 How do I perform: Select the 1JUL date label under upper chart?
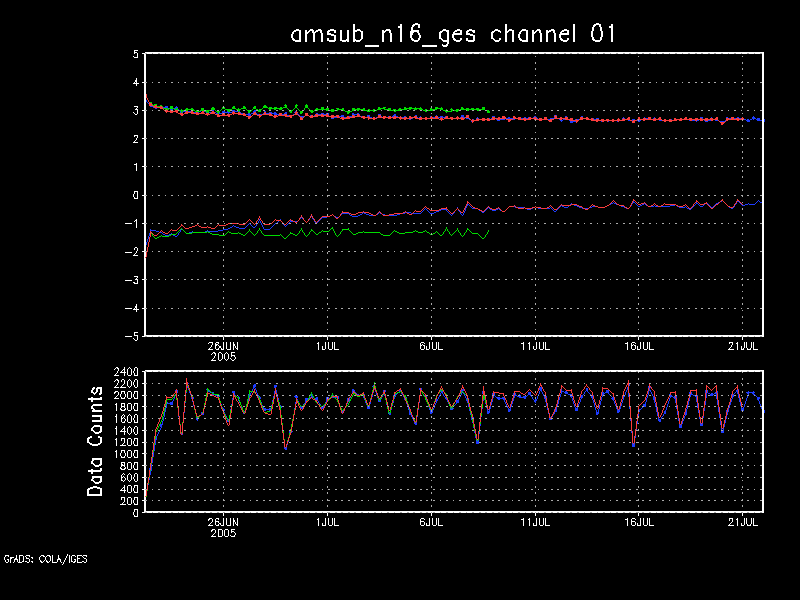tap(327, 345)
